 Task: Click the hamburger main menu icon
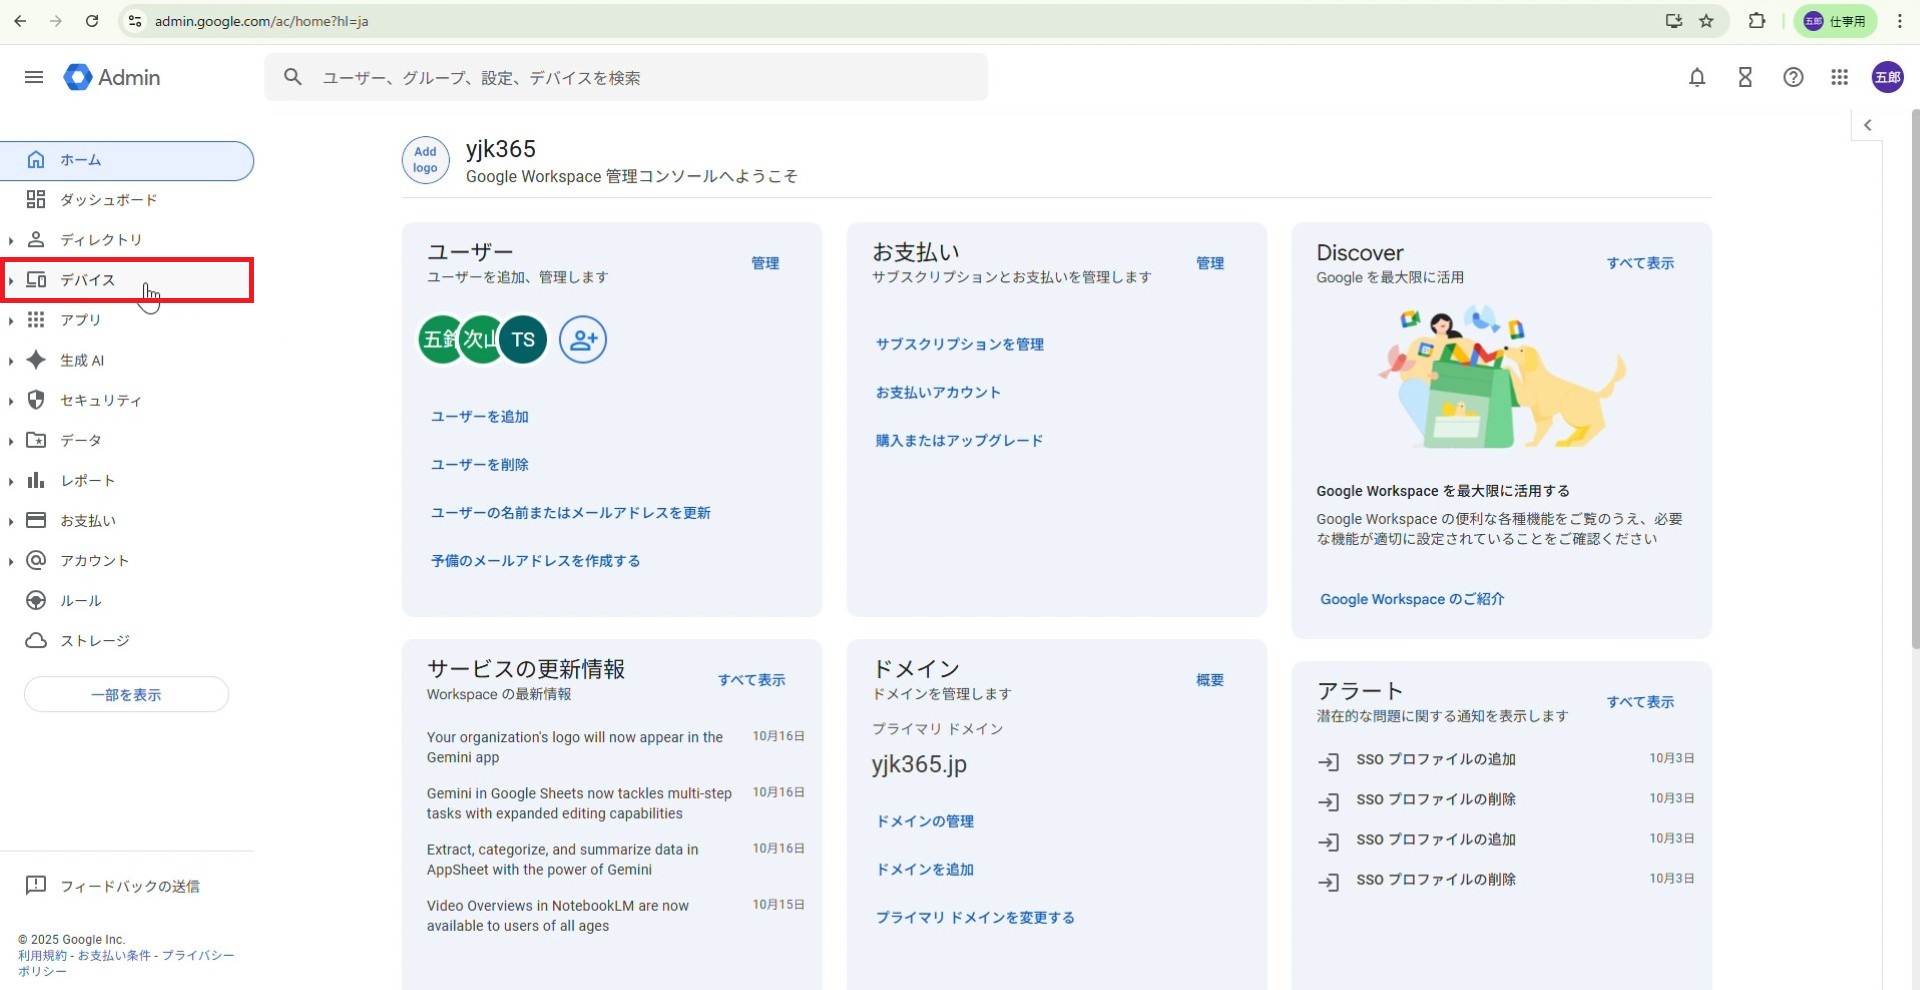(34, 77)
